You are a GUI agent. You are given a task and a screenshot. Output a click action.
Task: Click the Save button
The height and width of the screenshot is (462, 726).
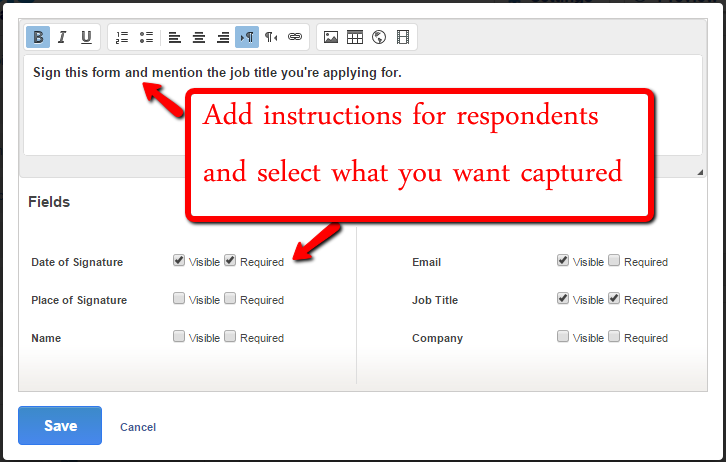(60, 426)
